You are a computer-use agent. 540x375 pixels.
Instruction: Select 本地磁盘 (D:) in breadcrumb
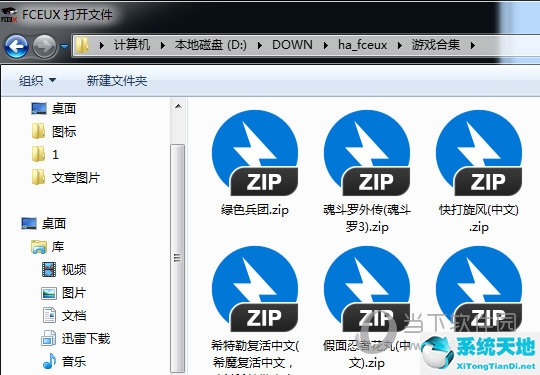pos(211,45)
